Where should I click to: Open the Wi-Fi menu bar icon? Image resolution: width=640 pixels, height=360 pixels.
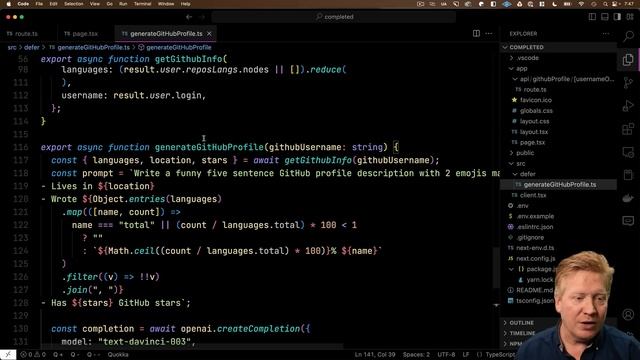point(581,4)
